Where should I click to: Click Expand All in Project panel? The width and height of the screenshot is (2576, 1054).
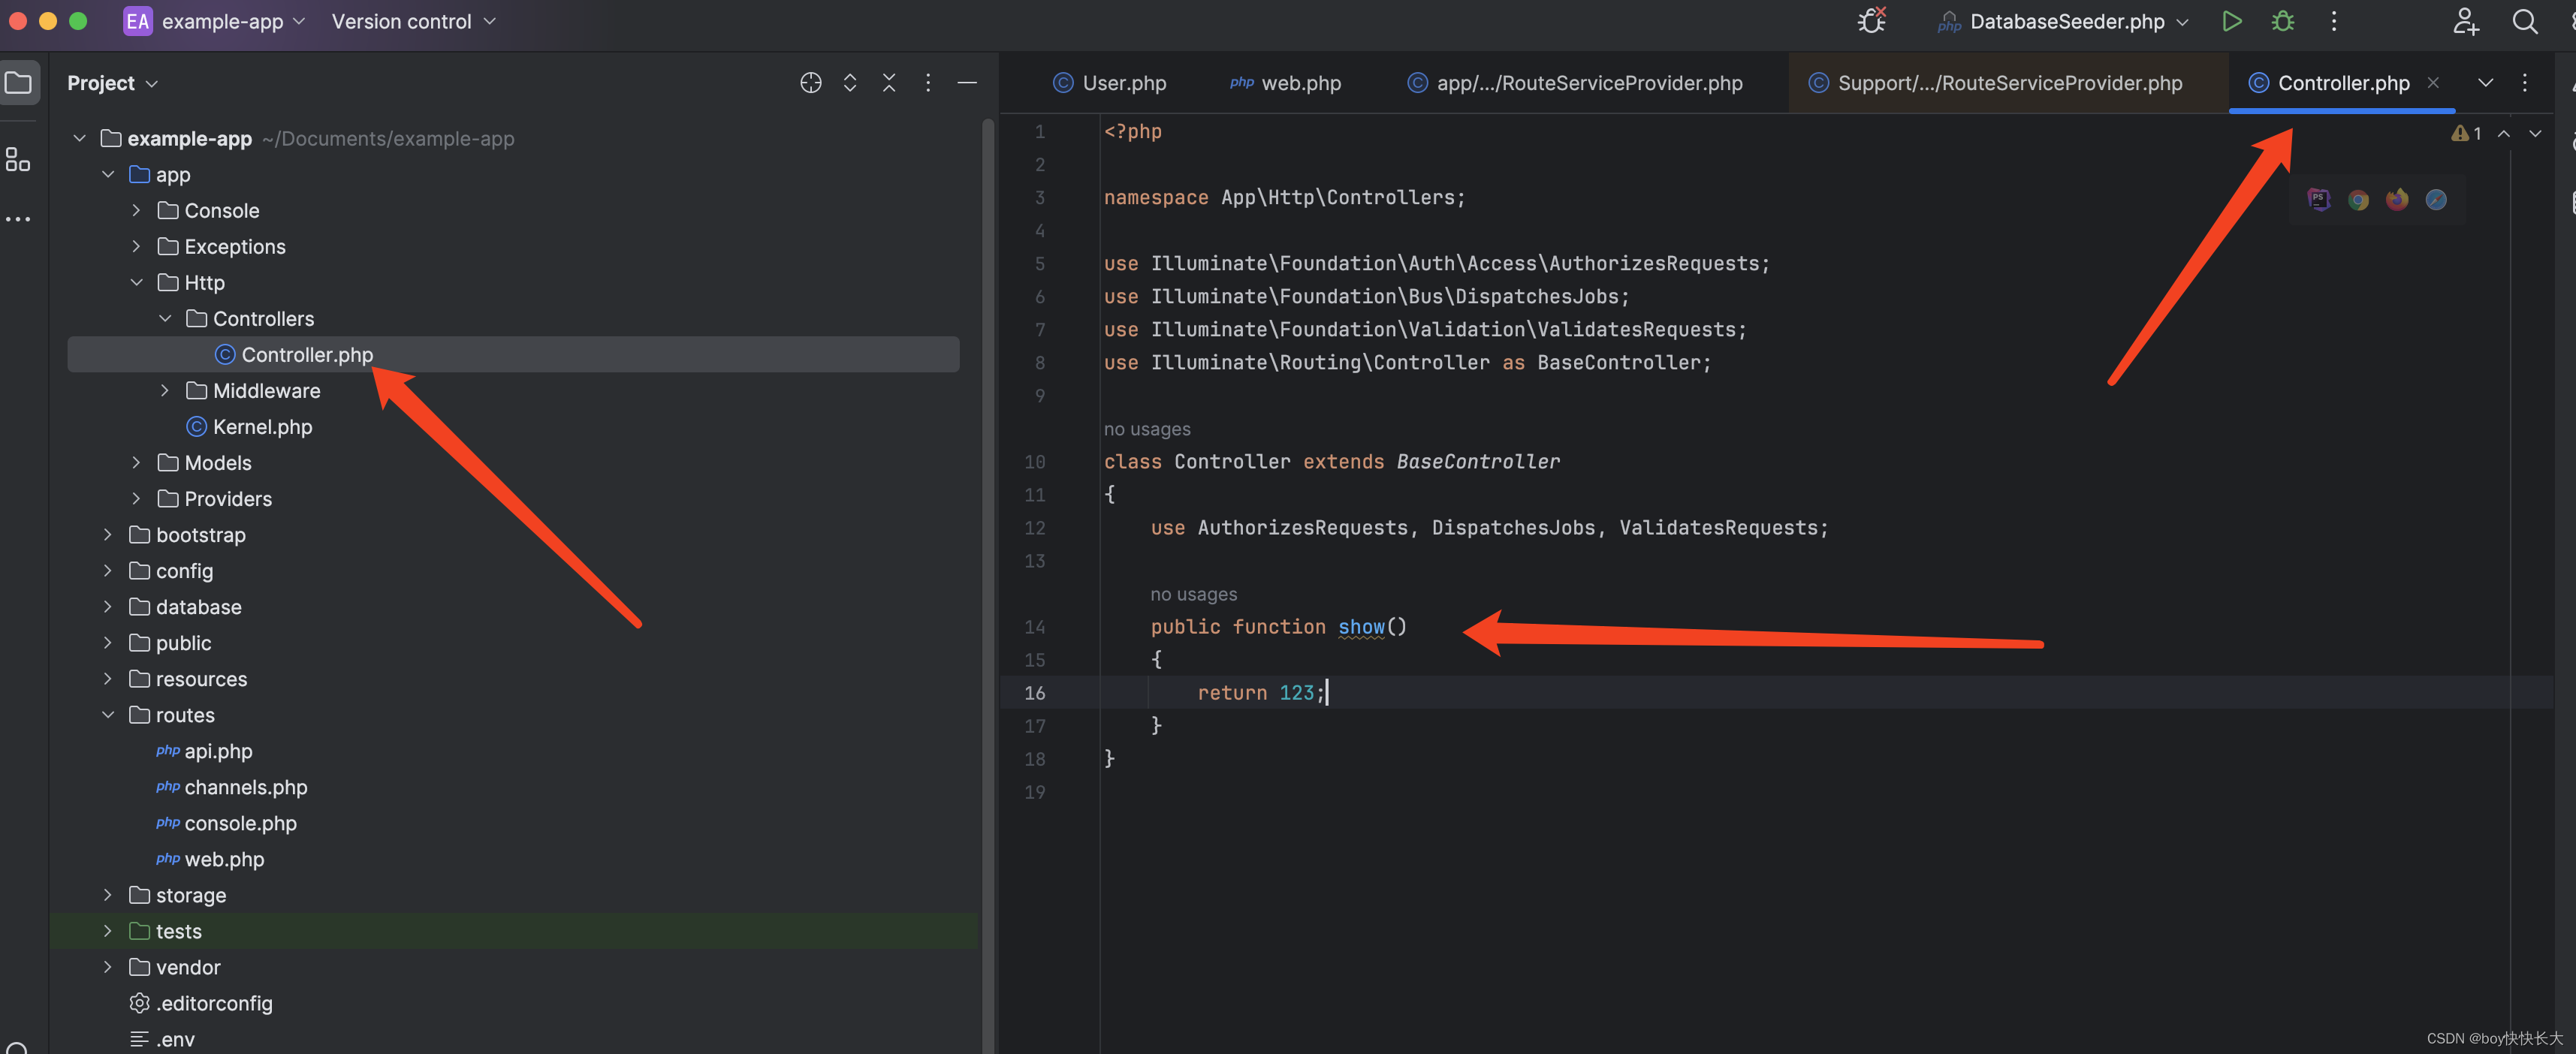(x=850, y=83)
